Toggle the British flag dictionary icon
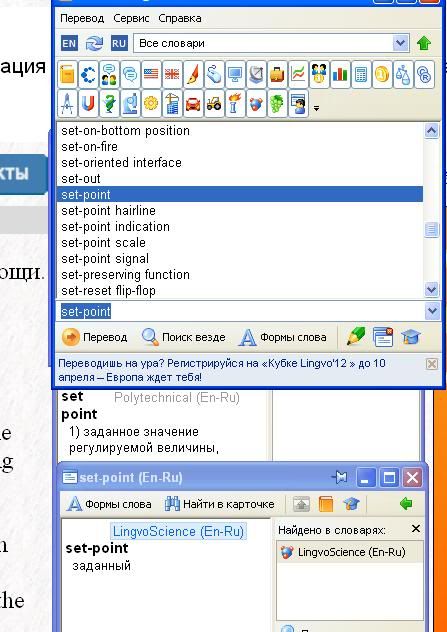The image size is (447, 632). (172, 75)
